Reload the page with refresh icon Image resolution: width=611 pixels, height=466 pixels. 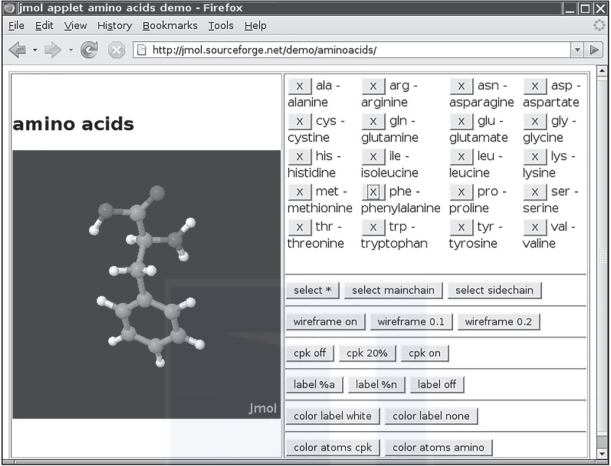click(x=89, y=50)
